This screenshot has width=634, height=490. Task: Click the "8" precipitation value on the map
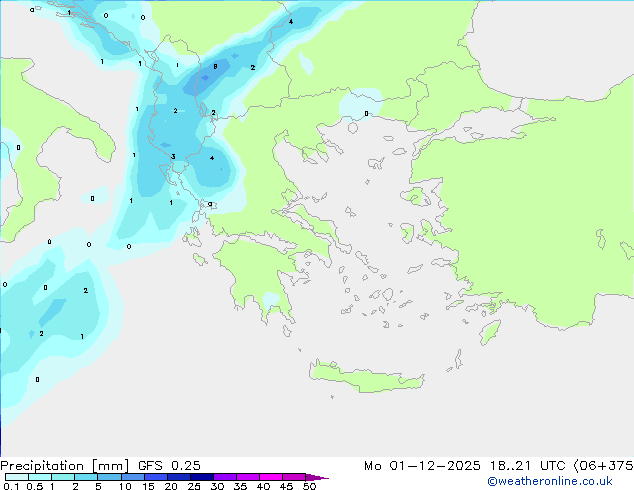tap(215, 66)
